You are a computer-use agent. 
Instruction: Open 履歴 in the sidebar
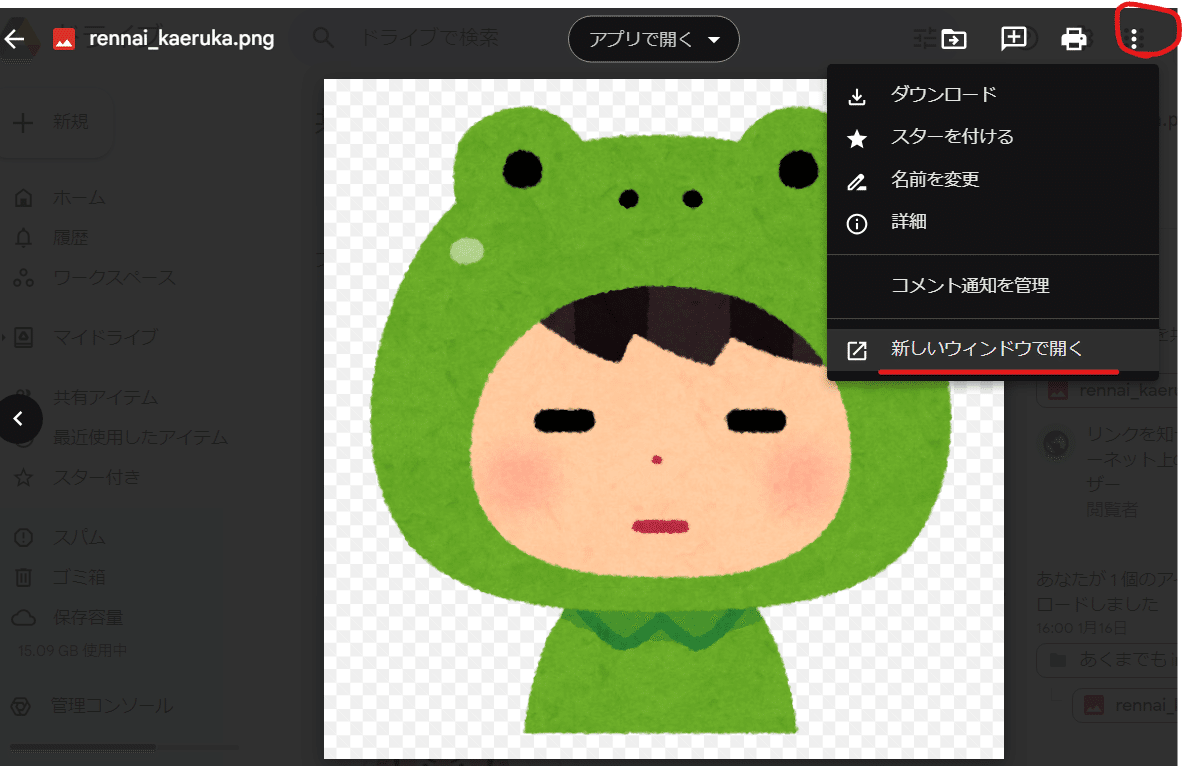tap(70, 237)
